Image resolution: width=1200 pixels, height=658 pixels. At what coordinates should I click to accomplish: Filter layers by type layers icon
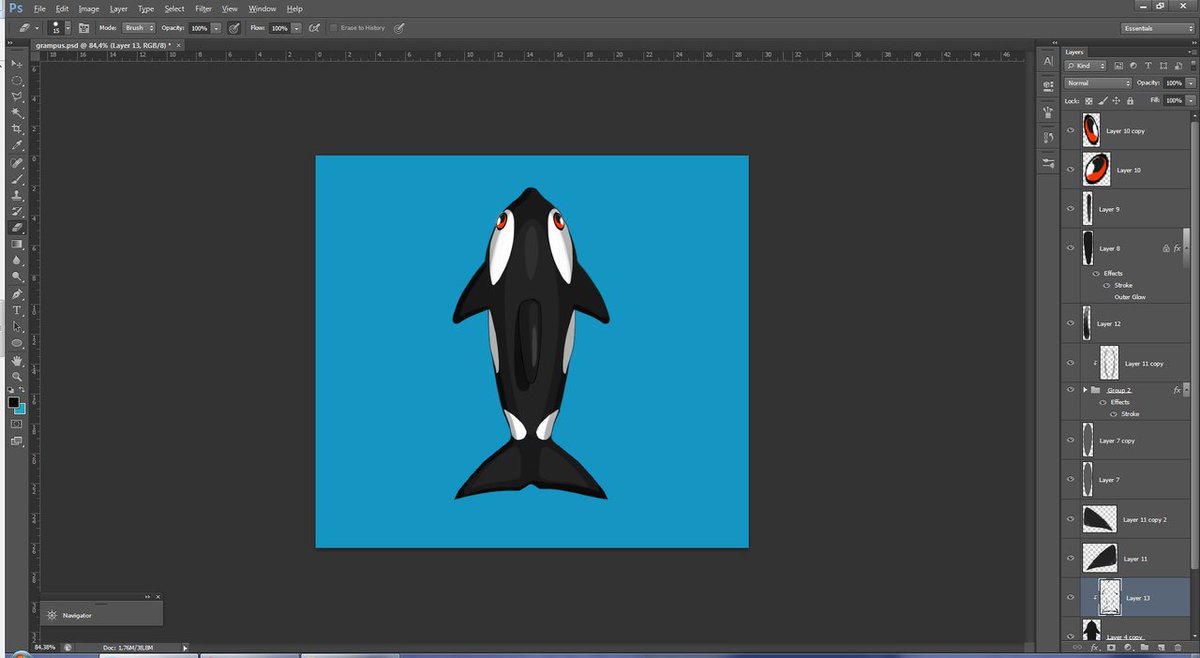1149,65
